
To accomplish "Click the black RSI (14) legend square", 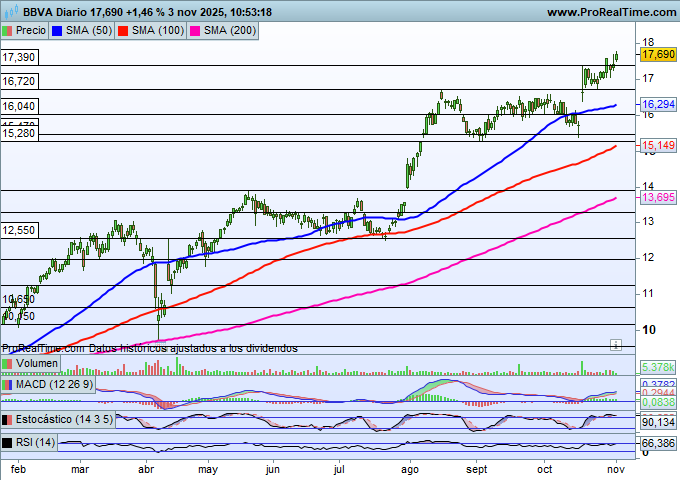I will 8,442.
